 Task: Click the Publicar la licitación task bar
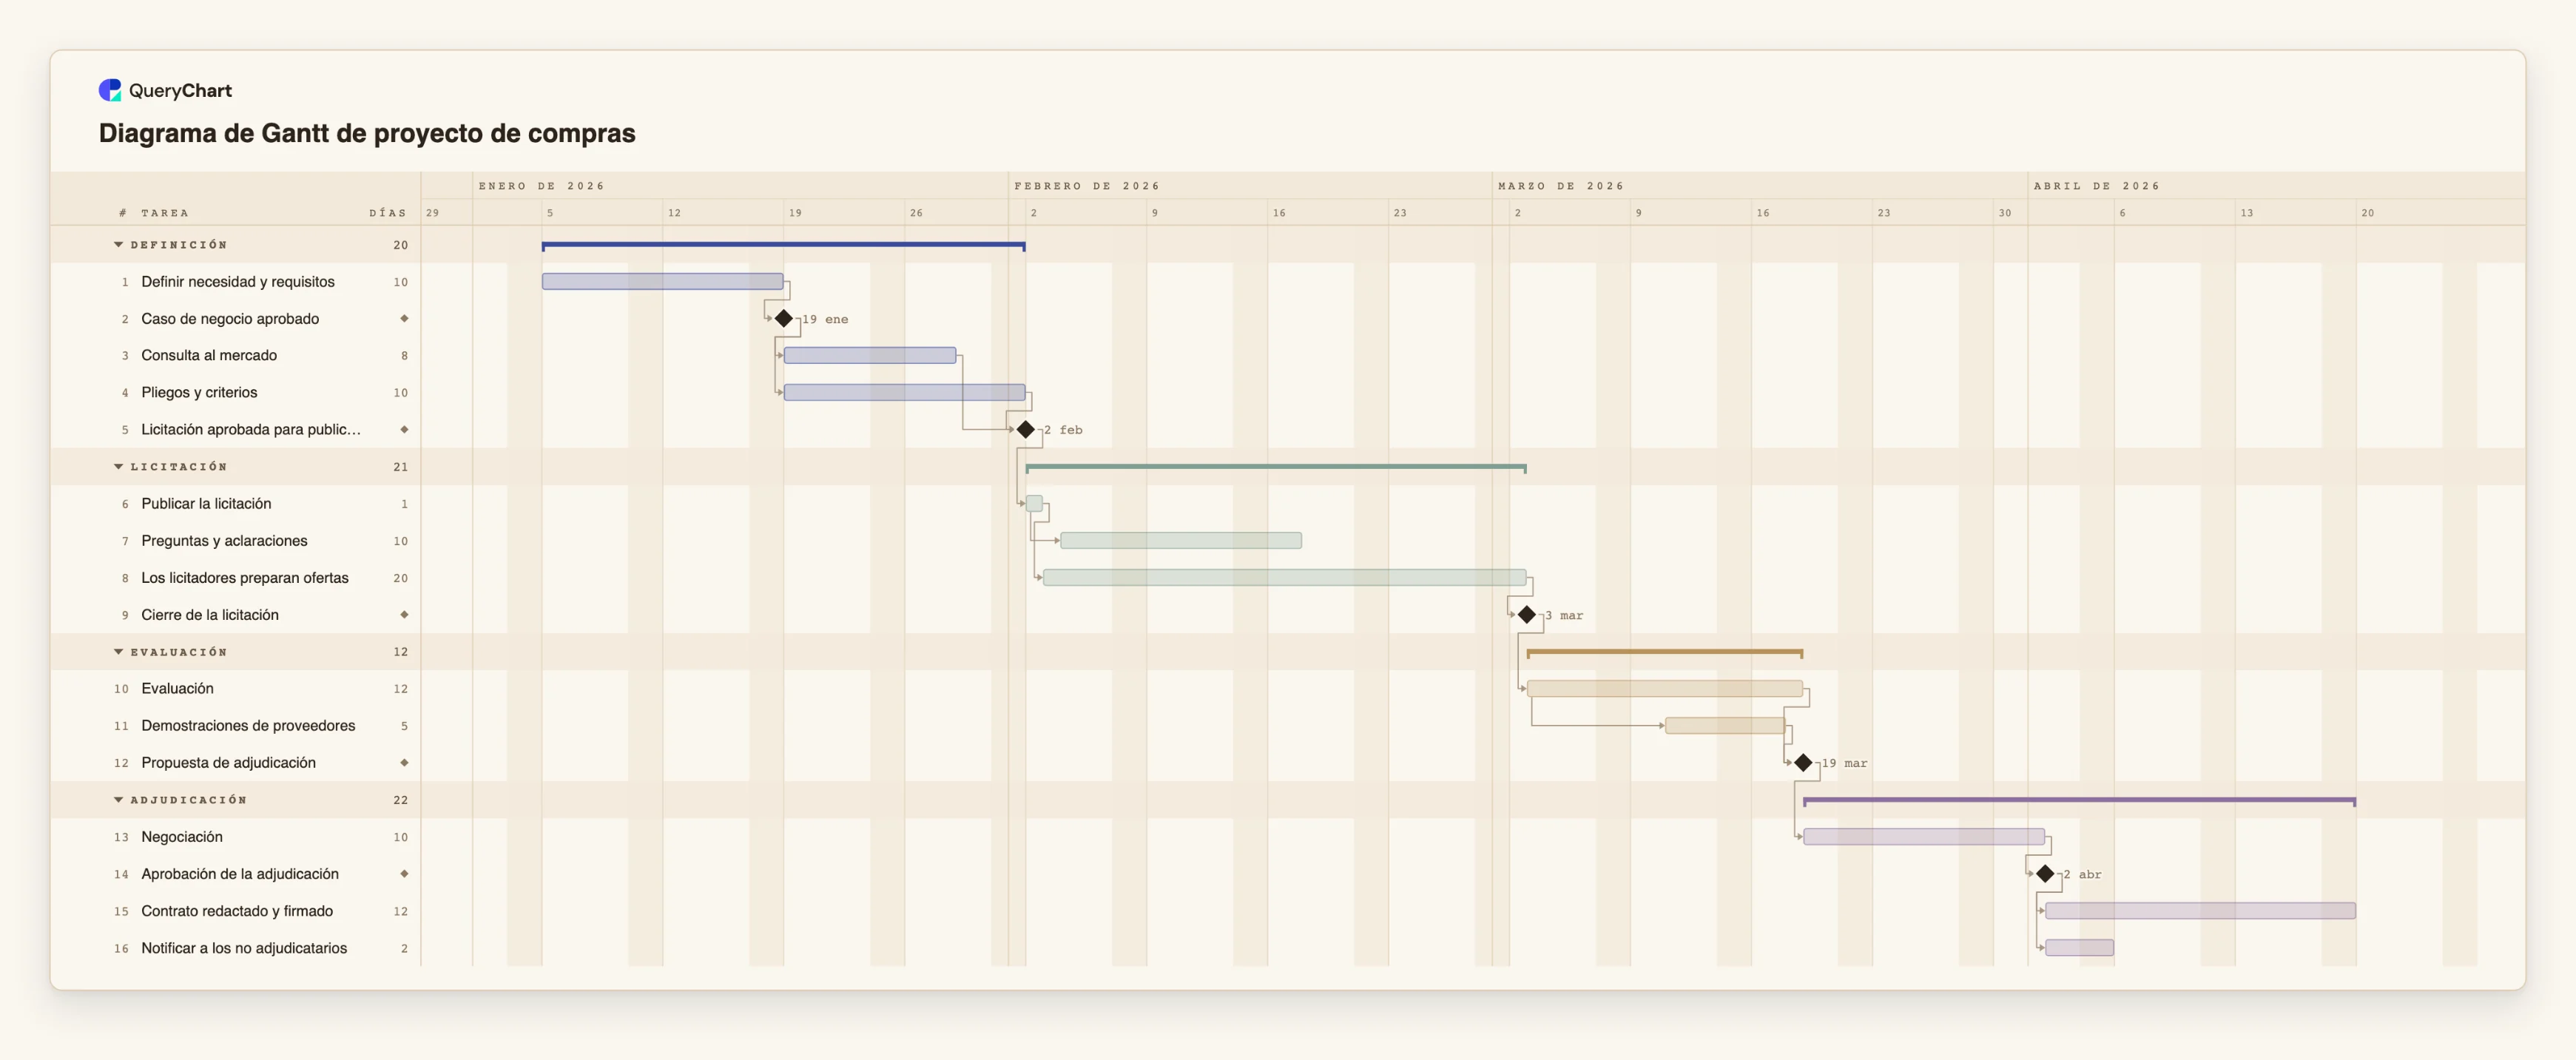[1034, 504]
